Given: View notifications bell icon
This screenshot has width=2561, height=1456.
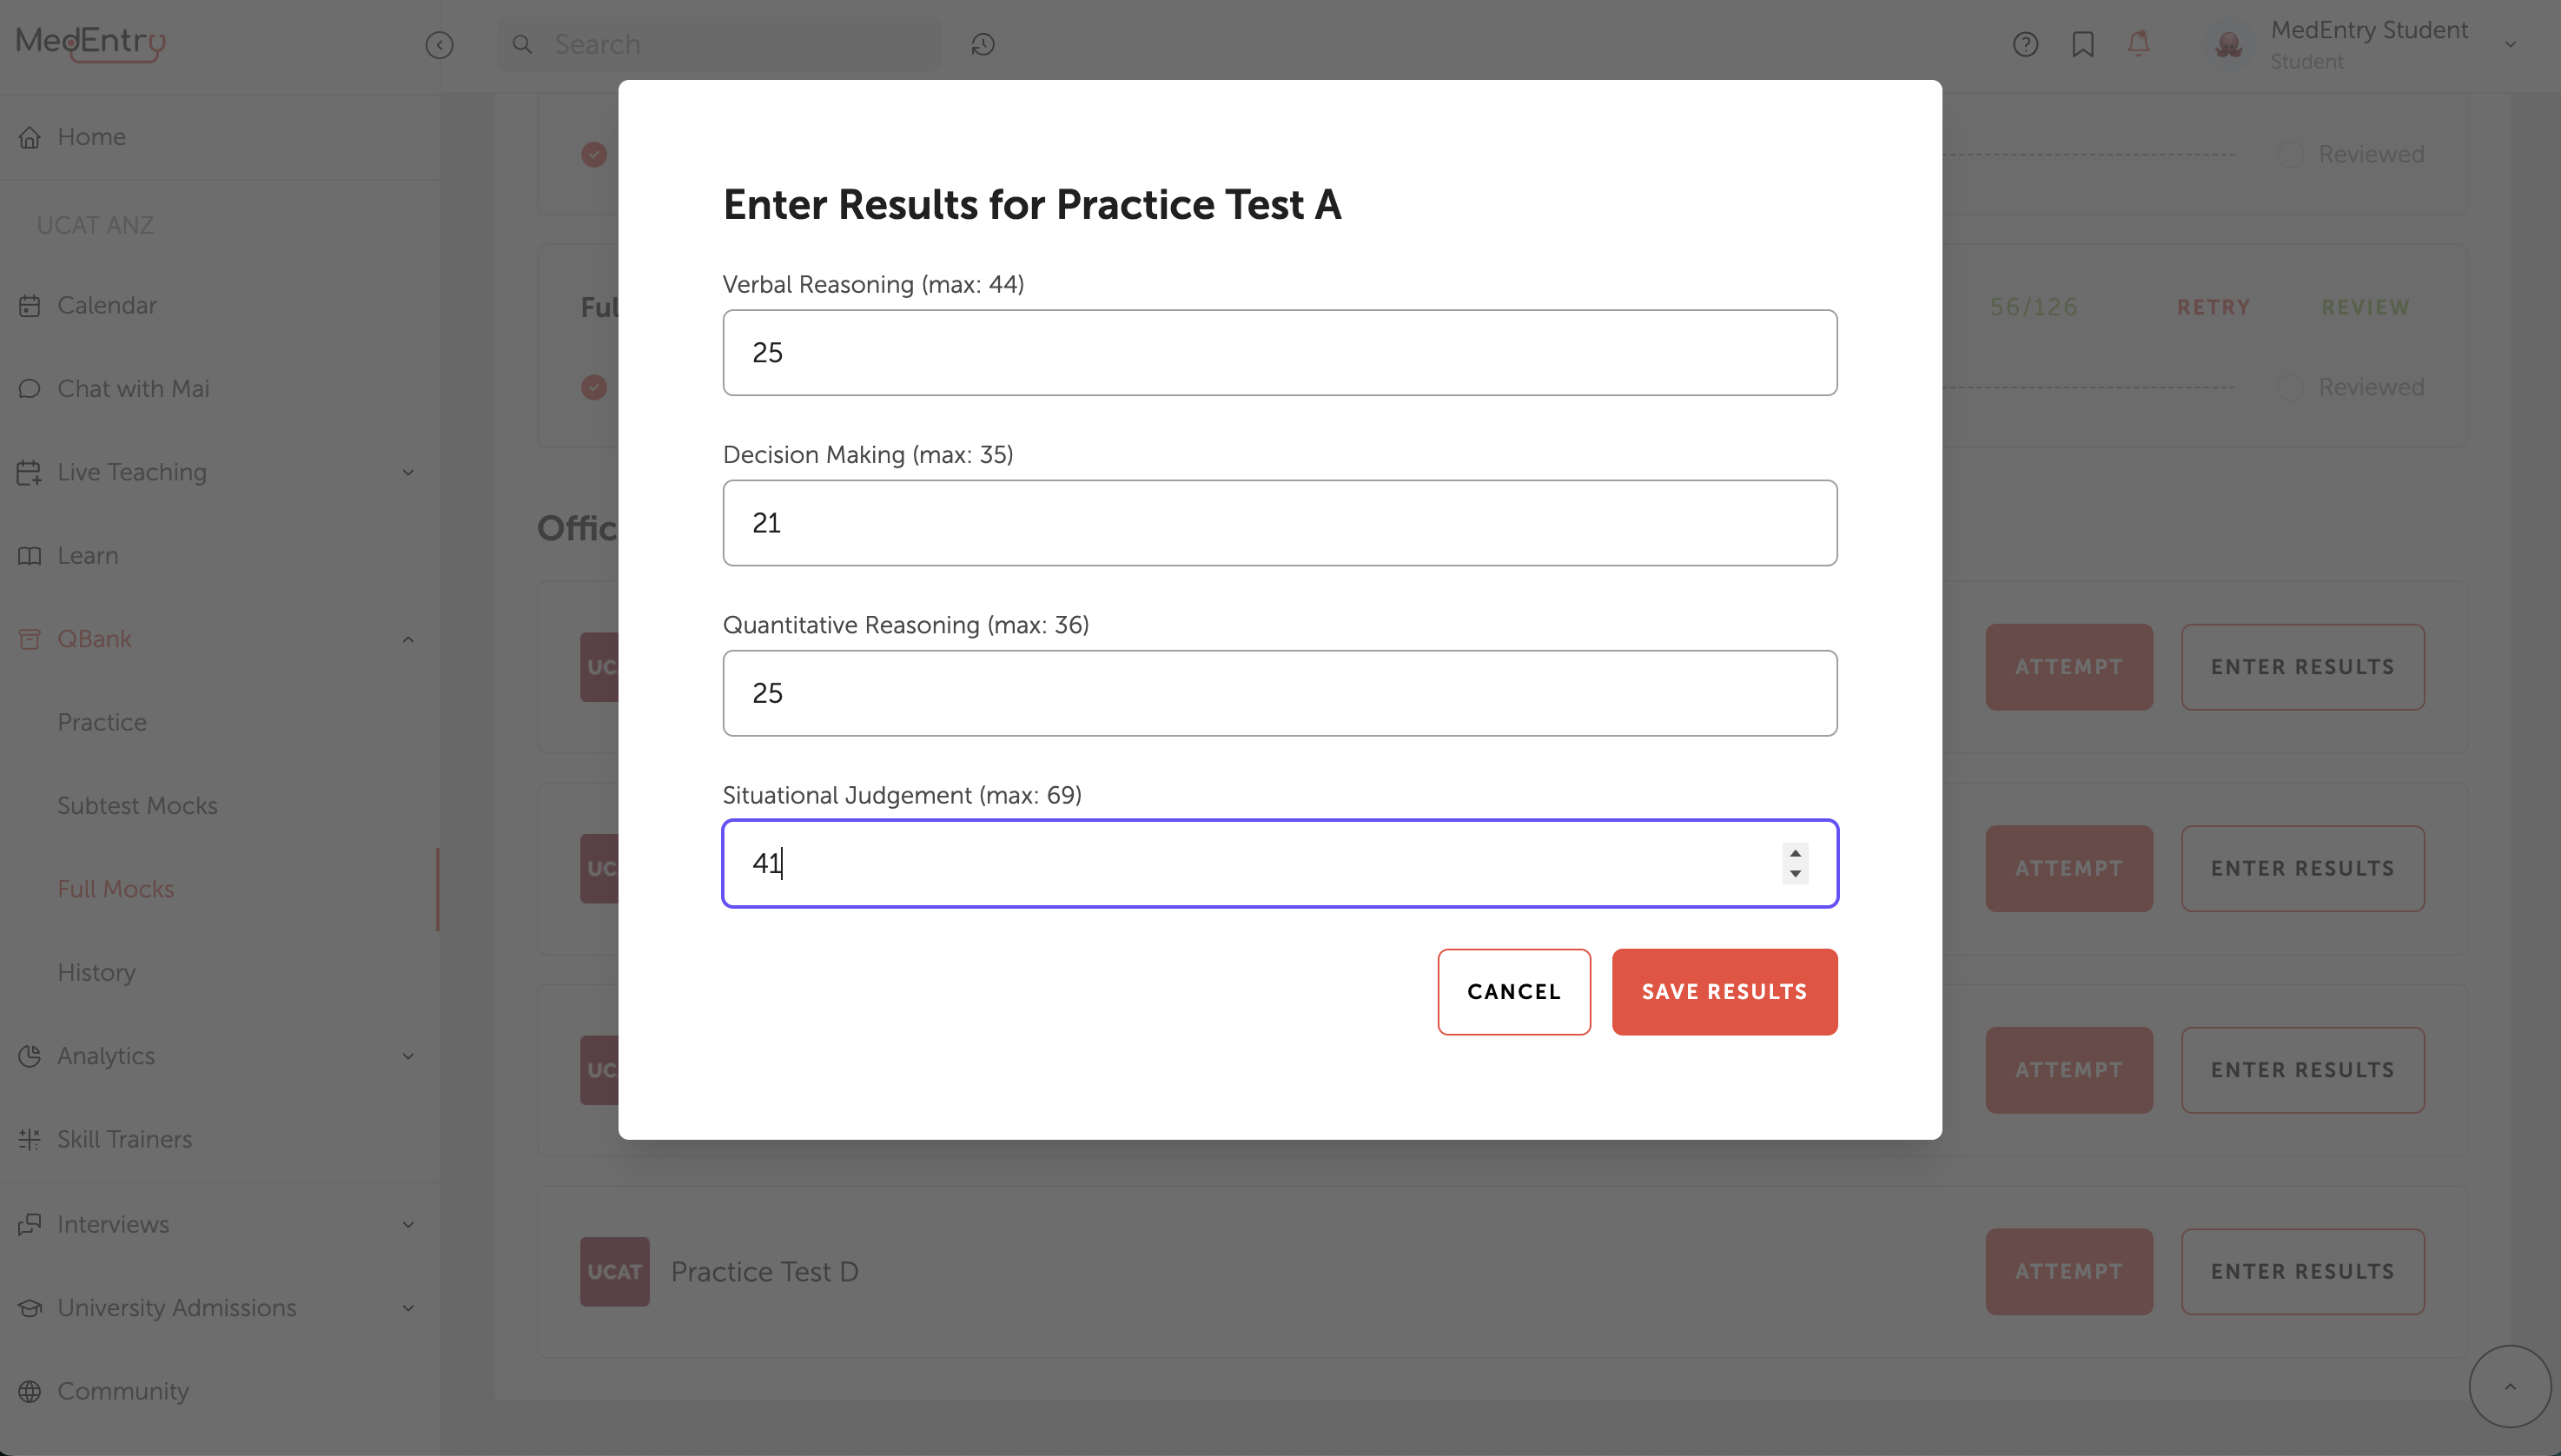Looking at the screenshot, I should coord(2139,44).
